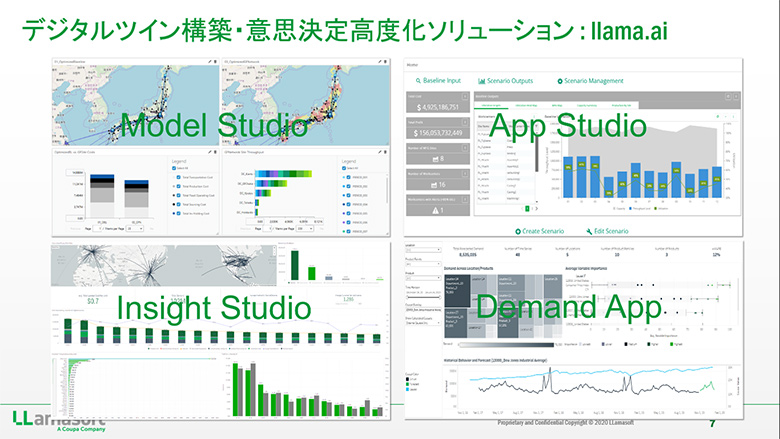Viewport: 780px width, 439px height.
Task: Click the Site Throughput legend scrollbar
Action: [388, 191]
